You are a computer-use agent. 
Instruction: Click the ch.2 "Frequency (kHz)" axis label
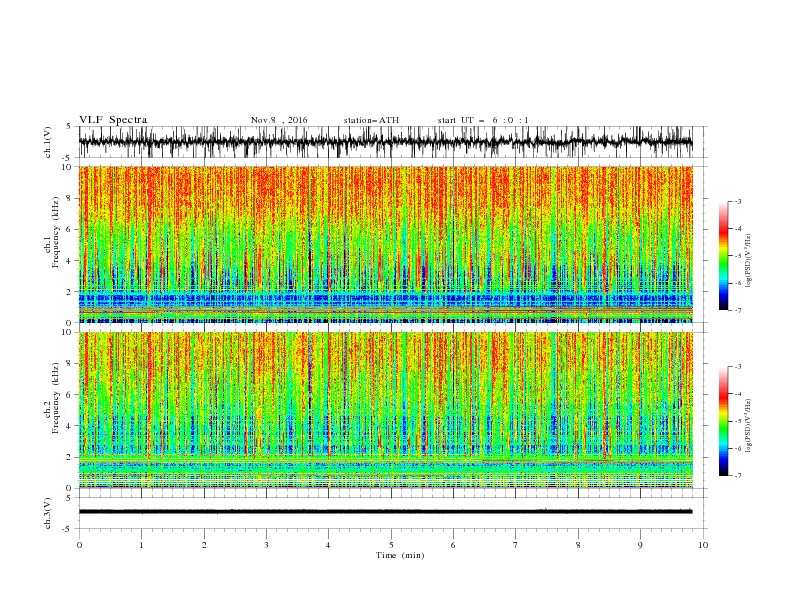tap(55, 397)
